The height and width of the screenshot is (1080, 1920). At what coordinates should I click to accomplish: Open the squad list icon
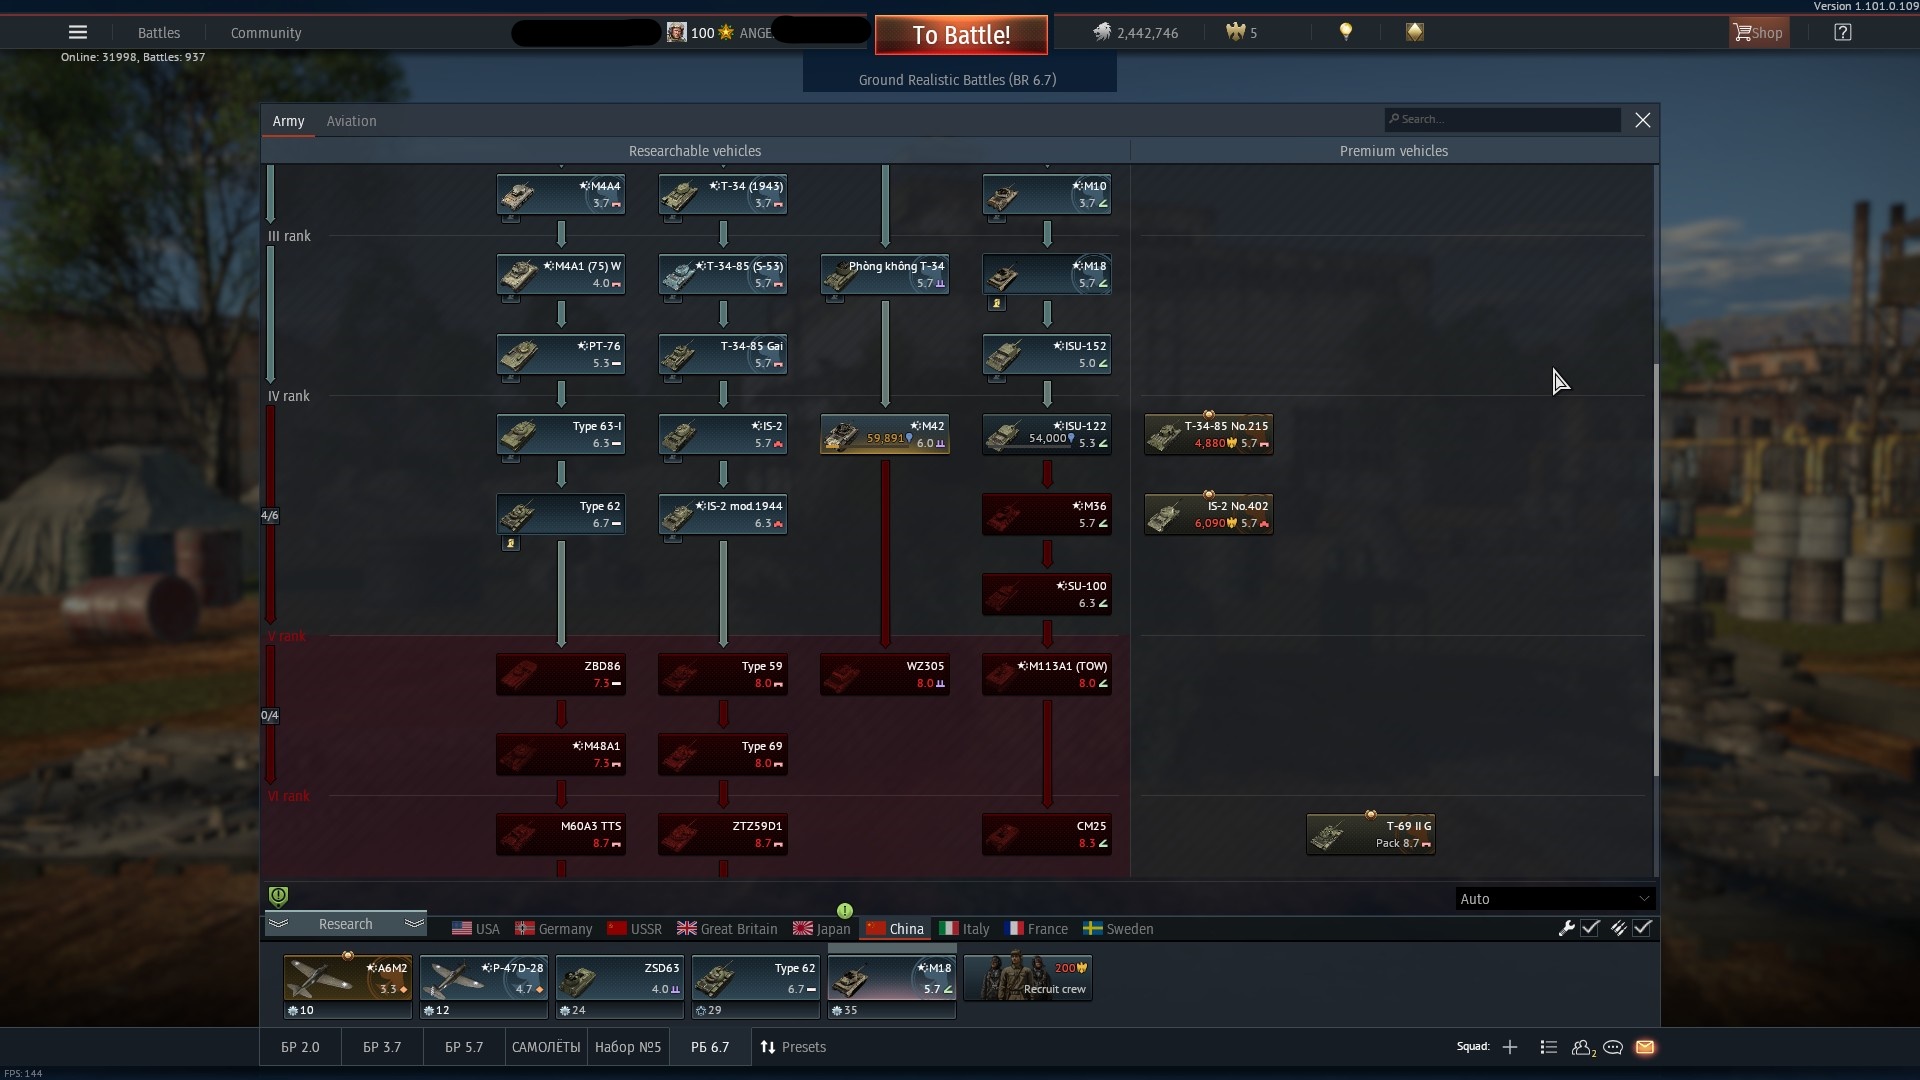(1549, 1047)
